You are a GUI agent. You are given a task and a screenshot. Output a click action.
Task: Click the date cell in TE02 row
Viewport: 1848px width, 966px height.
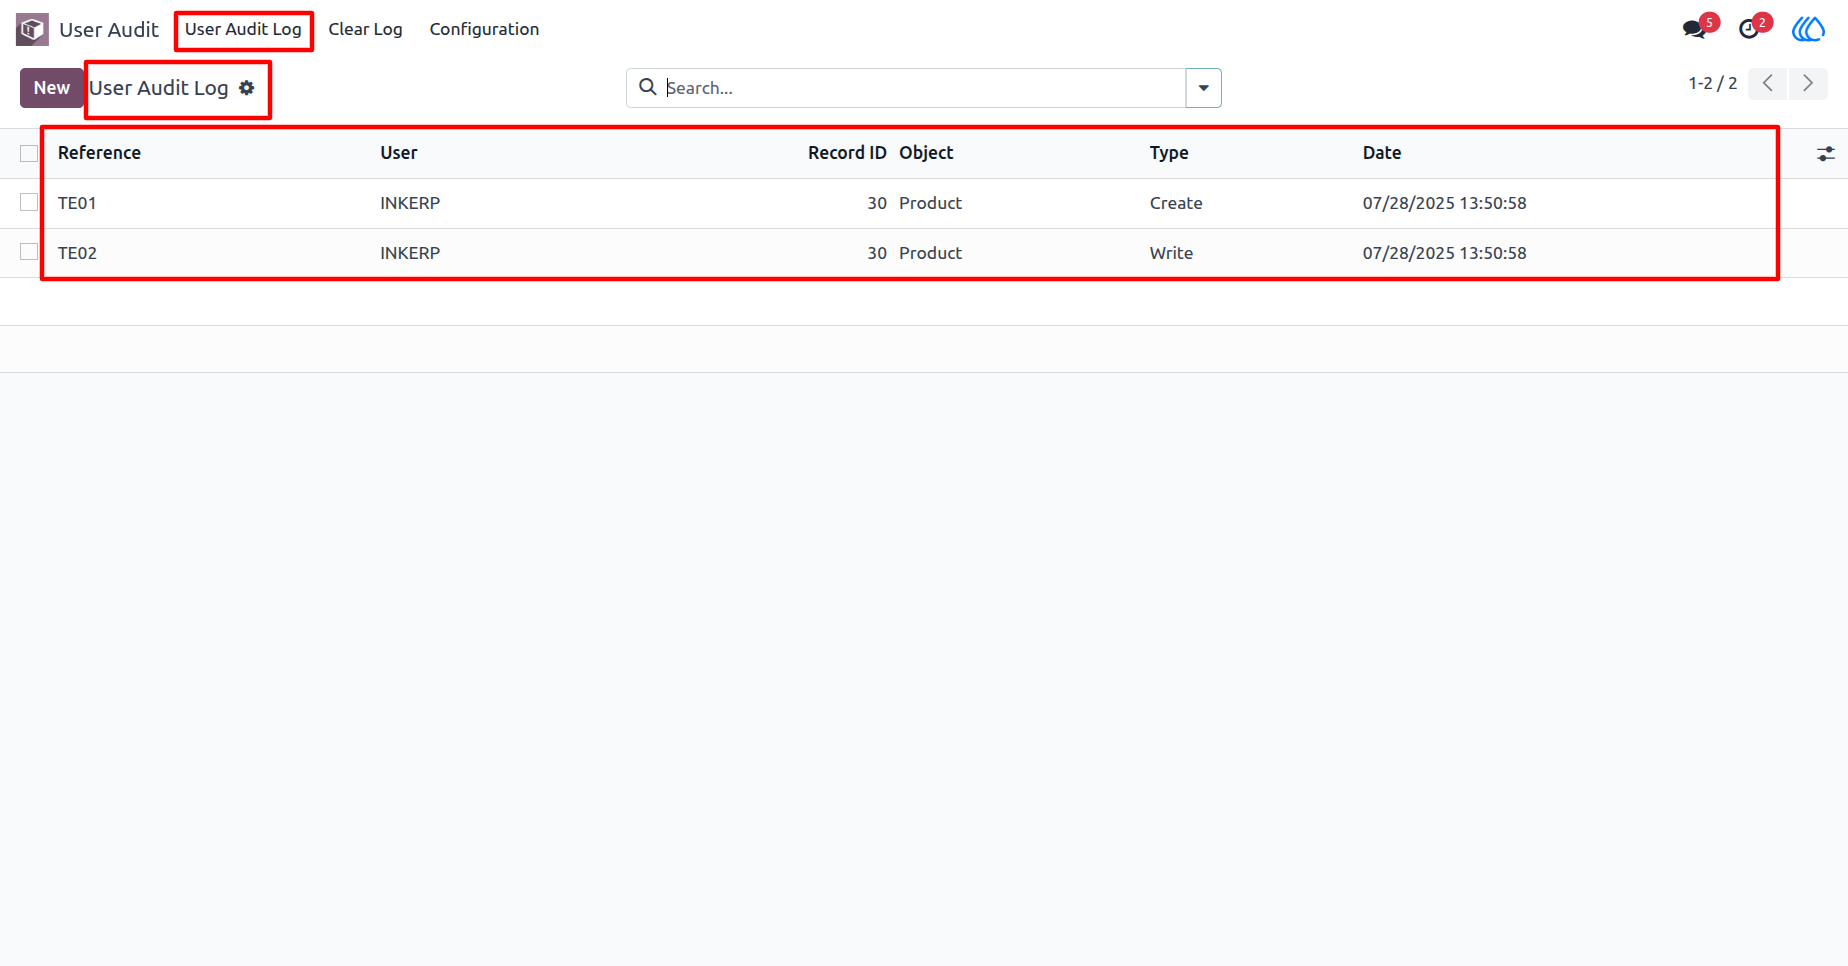pyautogui.click(x=1444, y=253)
